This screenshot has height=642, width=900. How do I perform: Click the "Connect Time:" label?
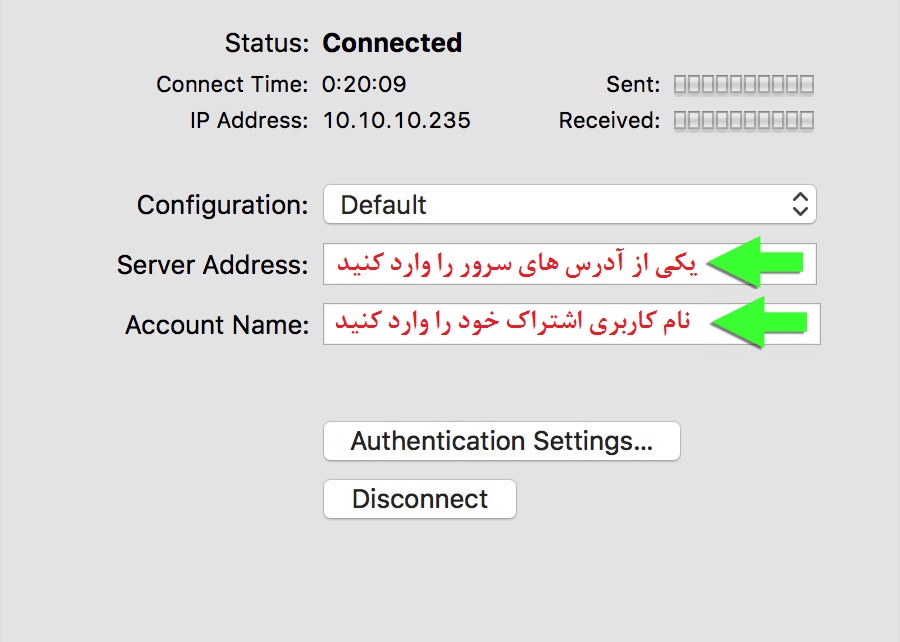[x=232, y=84]
